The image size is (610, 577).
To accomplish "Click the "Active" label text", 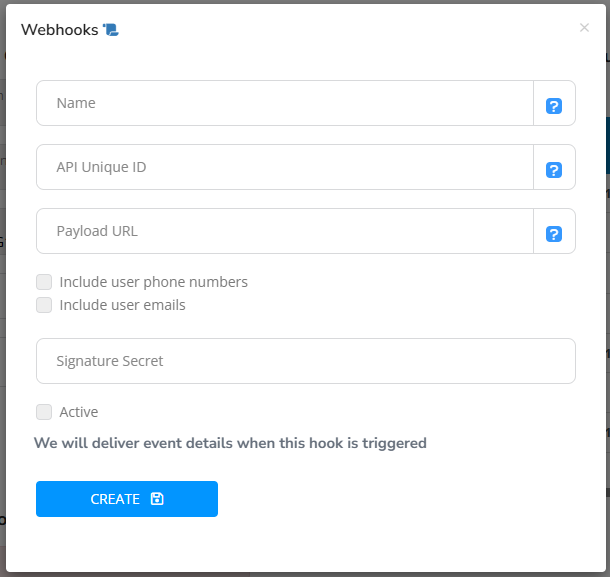I will tap(79, 412).
